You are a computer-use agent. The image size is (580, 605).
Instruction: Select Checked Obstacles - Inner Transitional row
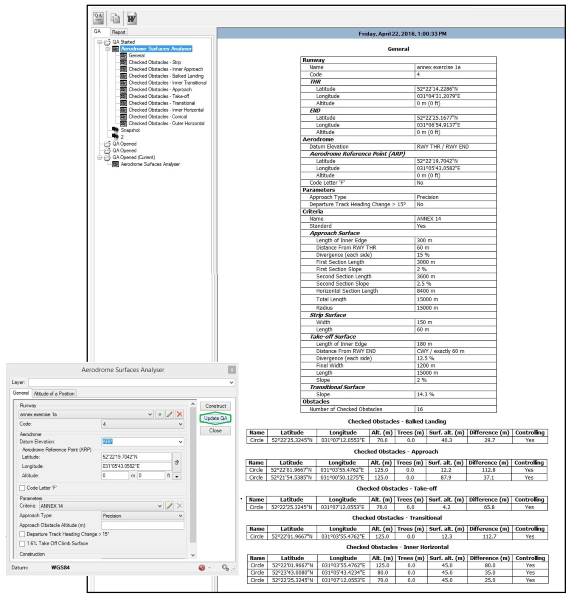tap(167, 83)
